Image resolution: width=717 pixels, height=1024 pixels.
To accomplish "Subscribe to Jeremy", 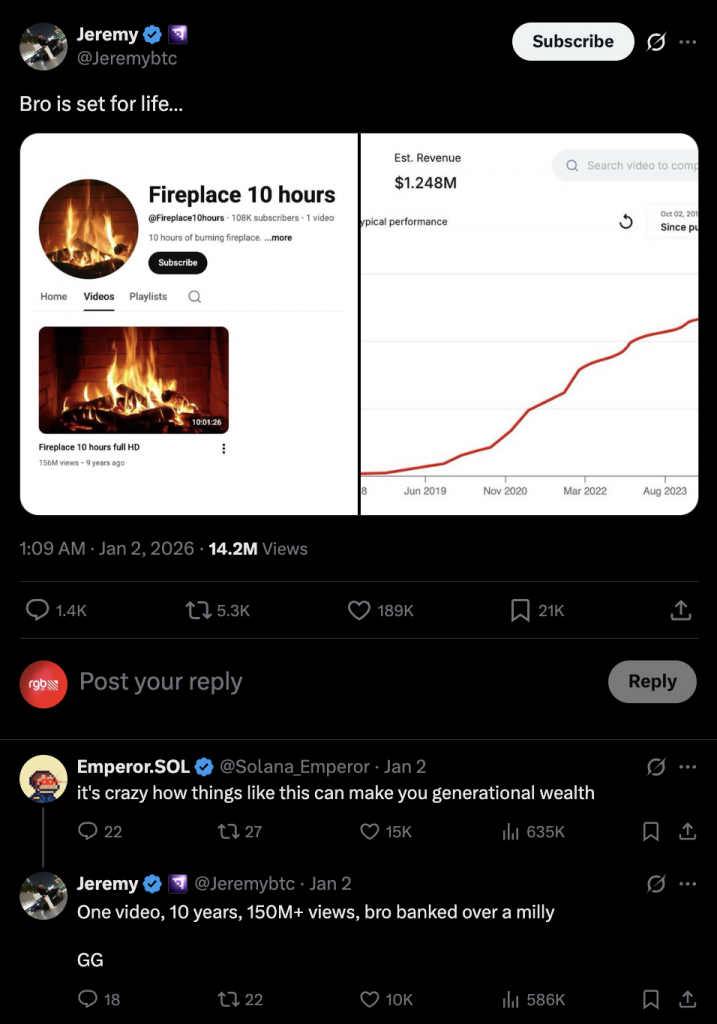I will click(x=573, y=42).
